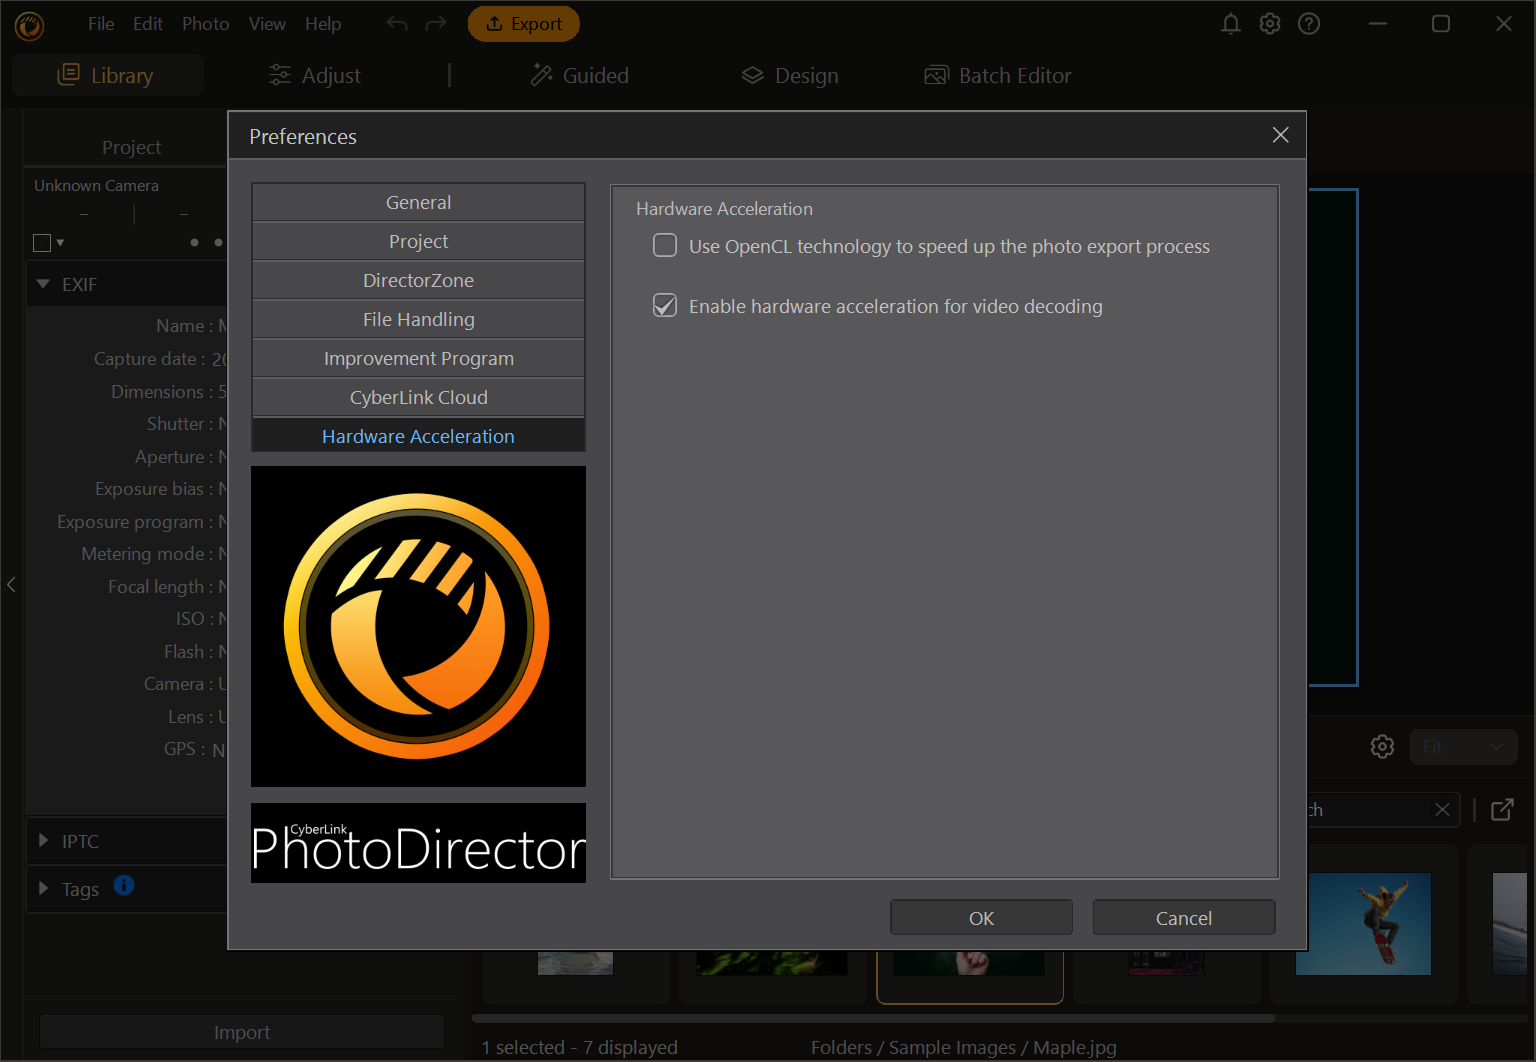This screenshot has width=1536, height=1062.
Task: Click the horizontal thumbnail scrollbar
Action: point(872,1019)
